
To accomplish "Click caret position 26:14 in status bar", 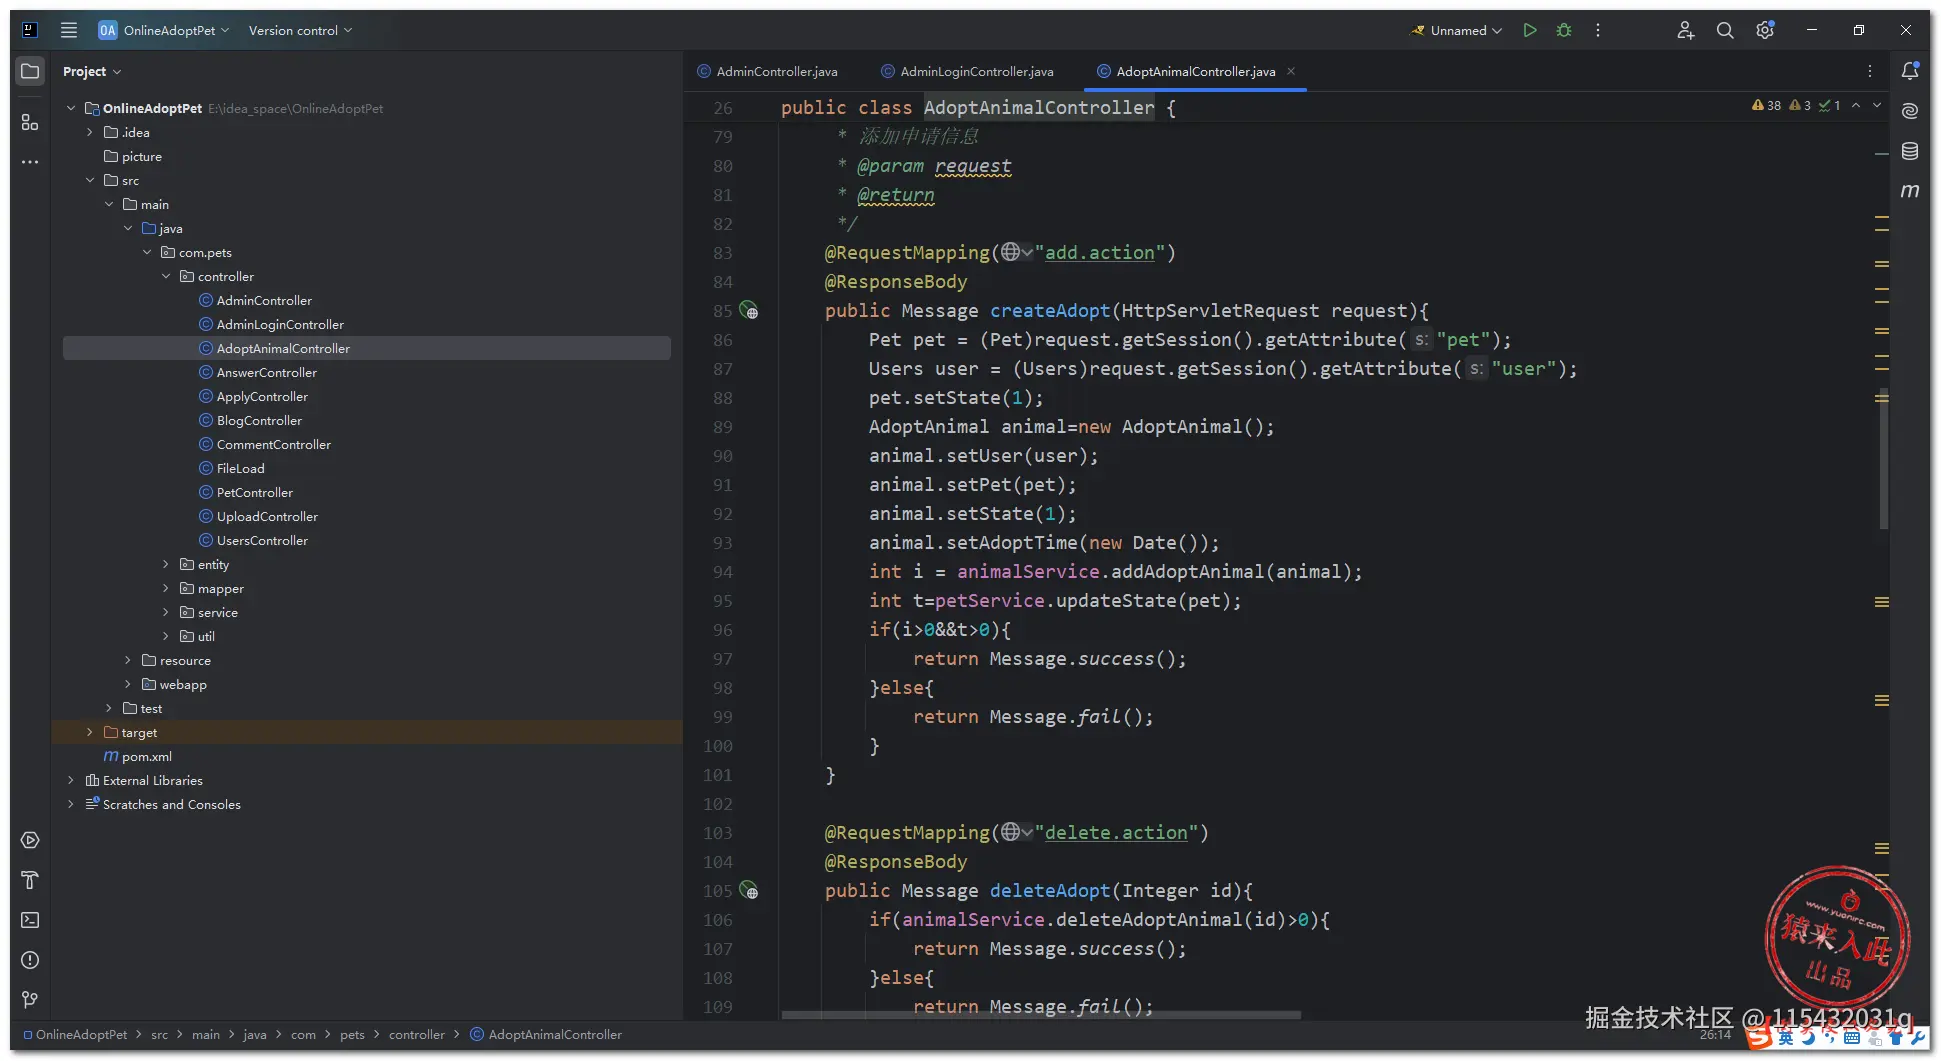I will (1715, 1035).
